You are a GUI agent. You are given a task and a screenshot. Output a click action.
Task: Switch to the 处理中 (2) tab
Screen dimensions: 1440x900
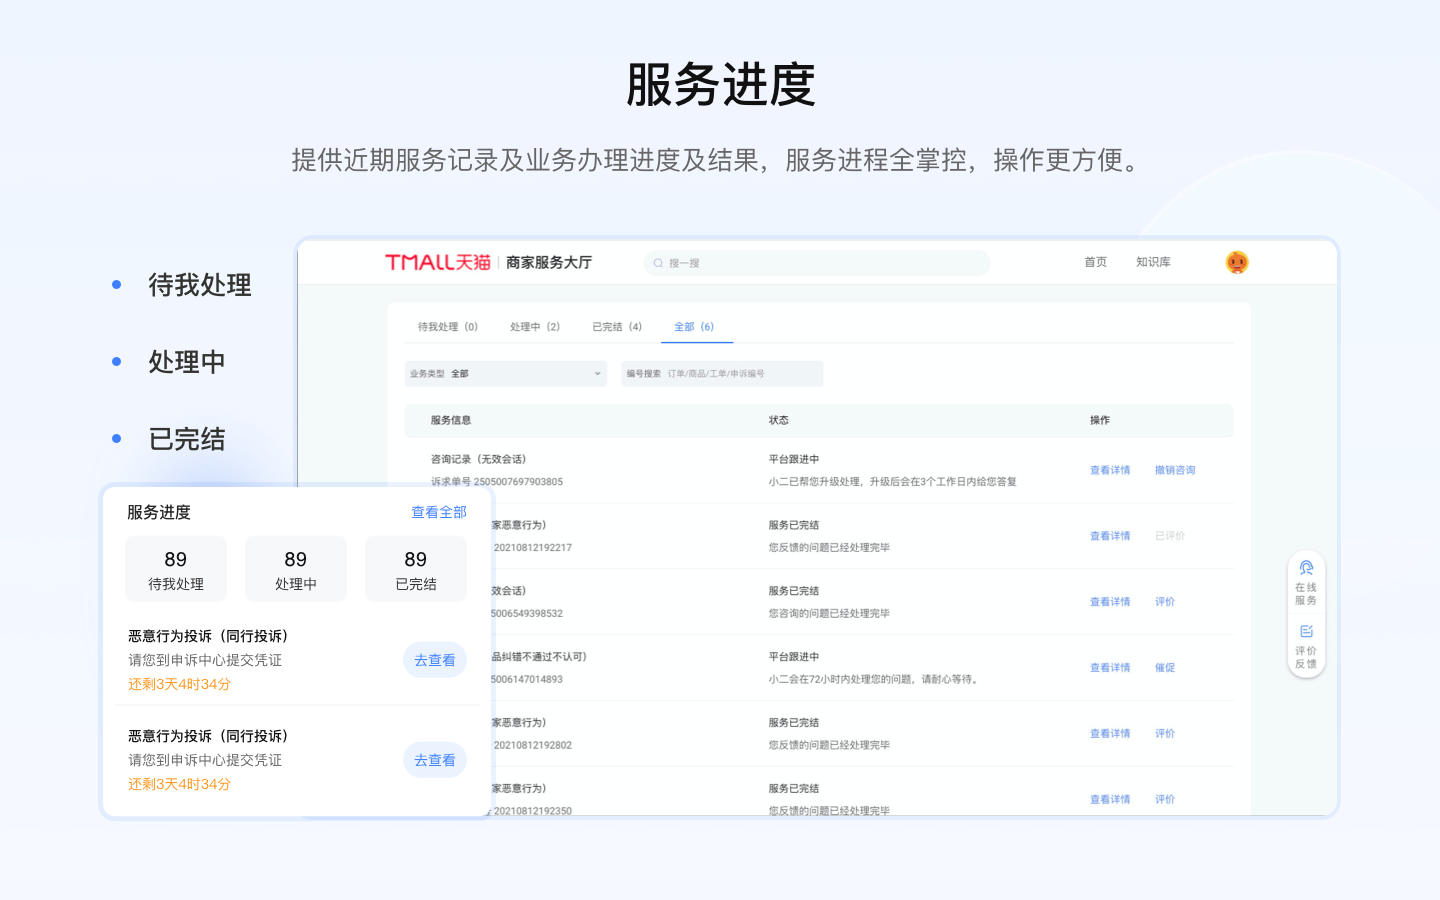[x=534, y=327]
